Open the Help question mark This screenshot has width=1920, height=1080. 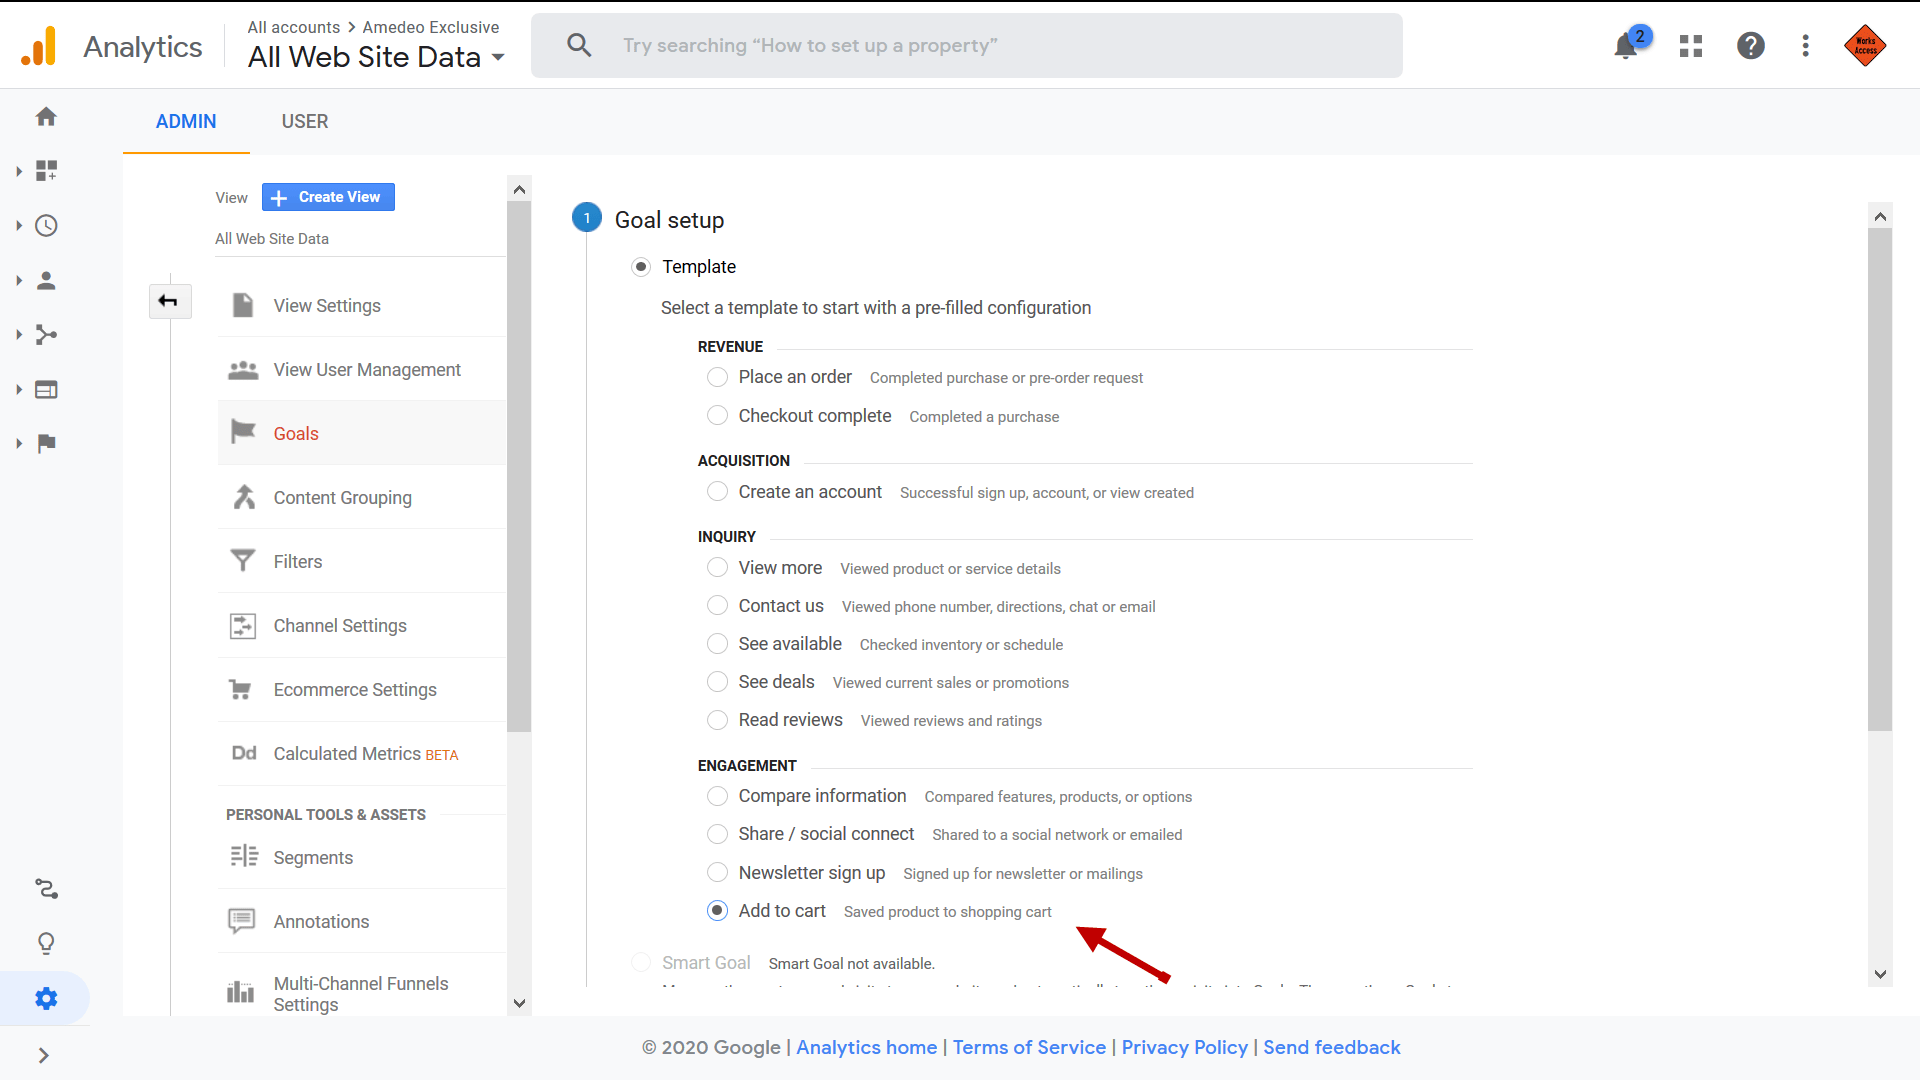click(x=1751, y=45)
